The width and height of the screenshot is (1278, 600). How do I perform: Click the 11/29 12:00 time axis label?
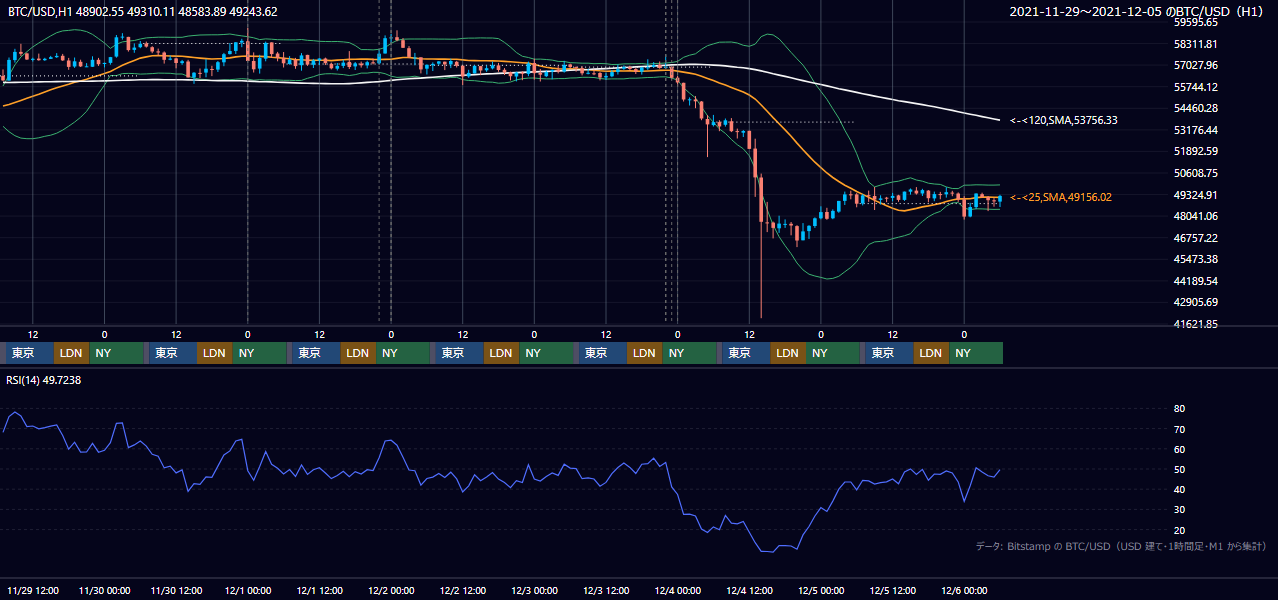pos(33,590)
